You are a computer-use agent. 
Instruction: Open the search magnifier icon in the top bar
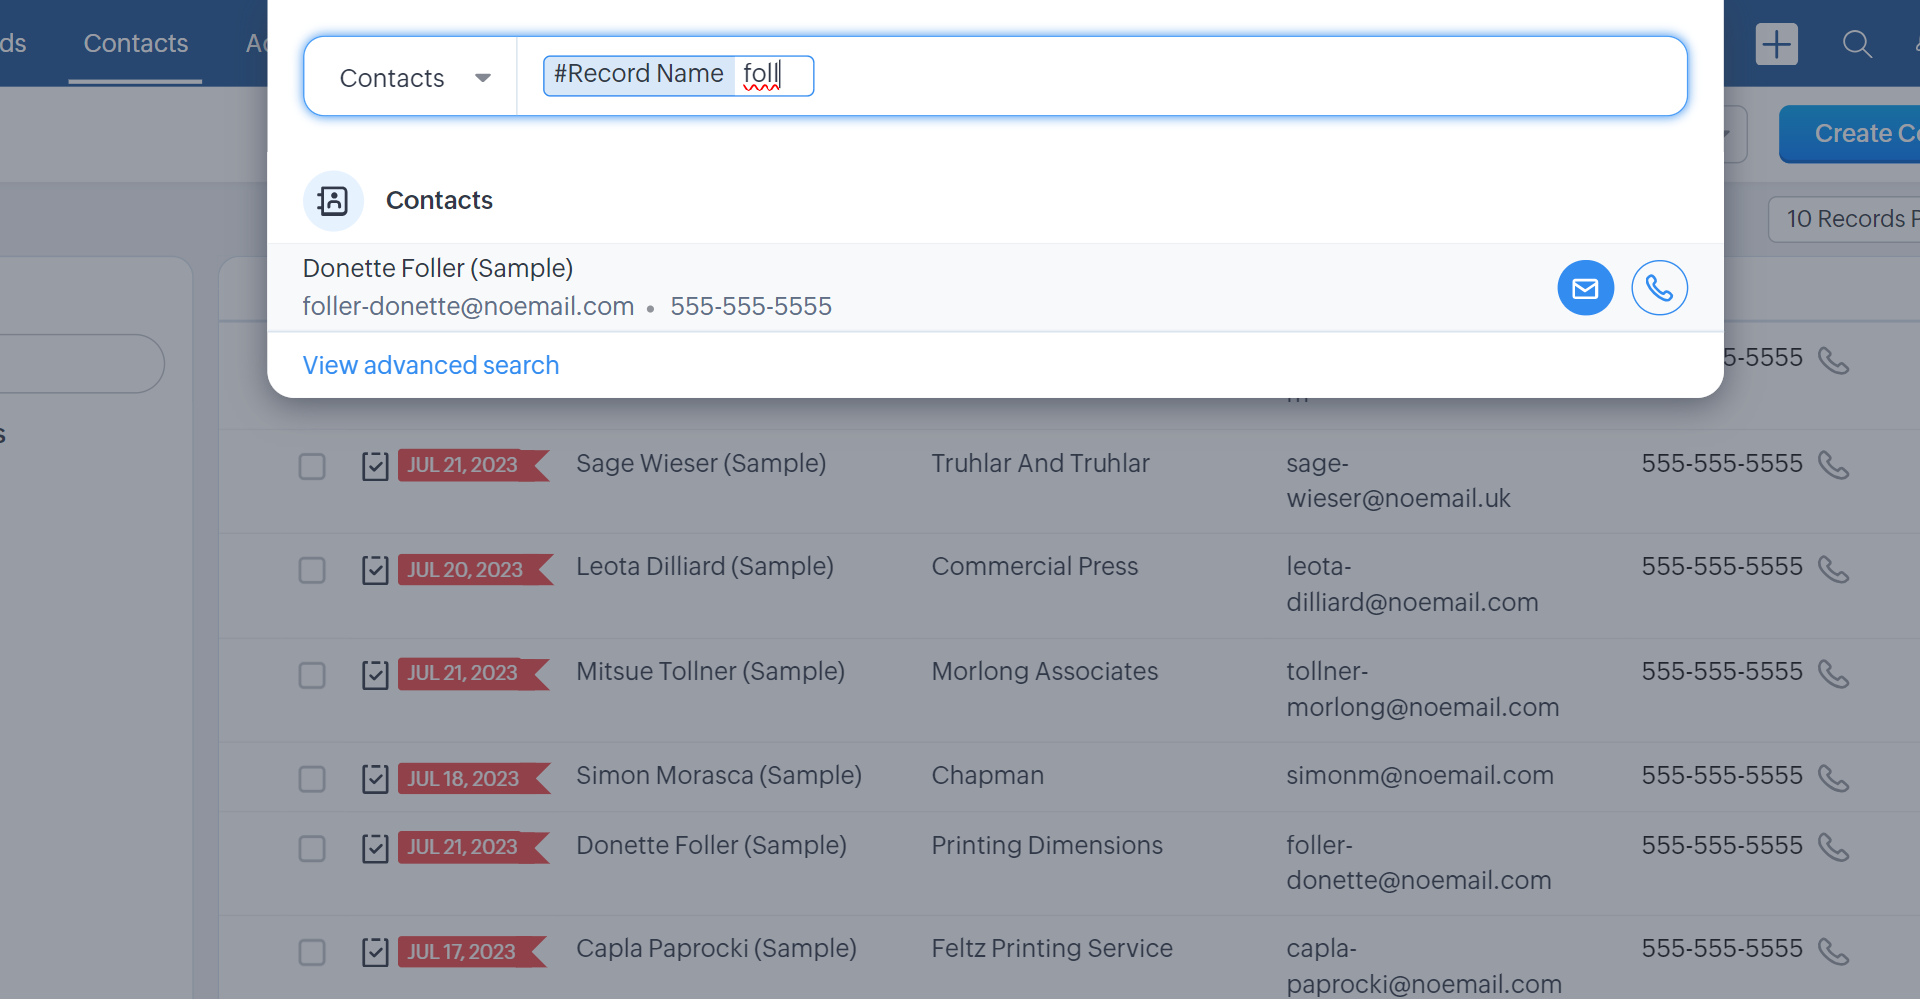(1857, 44)
